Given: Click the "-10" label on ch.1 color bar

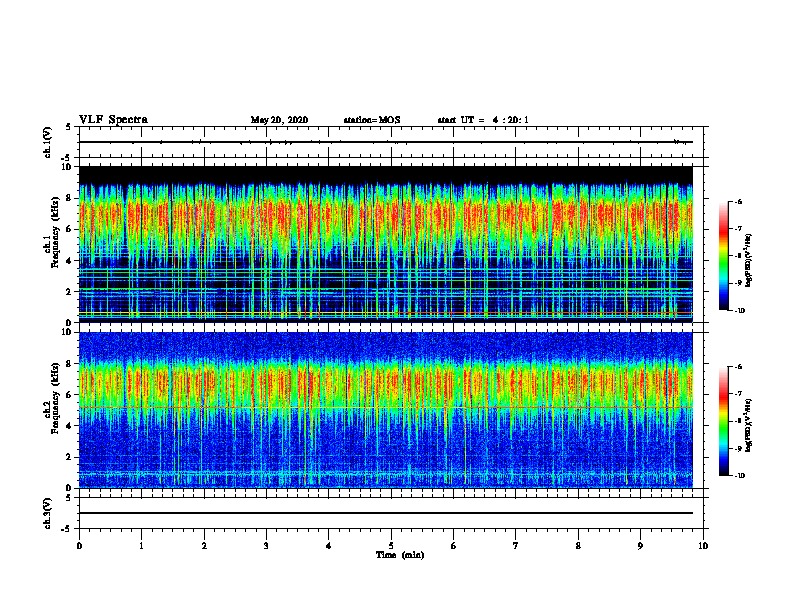Looking at the screenshot, I should tap(739, 311).
